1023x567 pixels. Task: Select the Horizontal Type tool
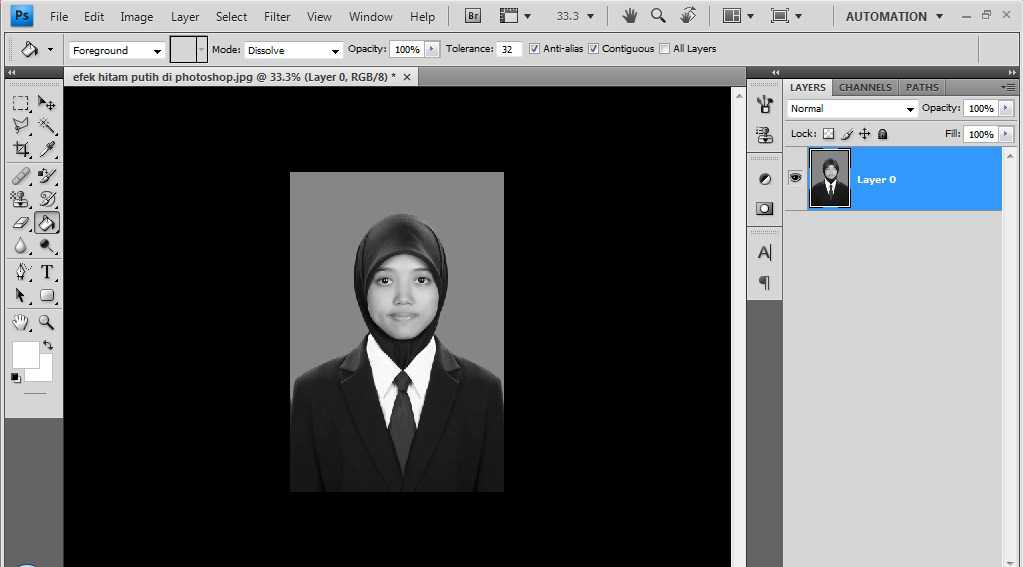pos(47,272)
